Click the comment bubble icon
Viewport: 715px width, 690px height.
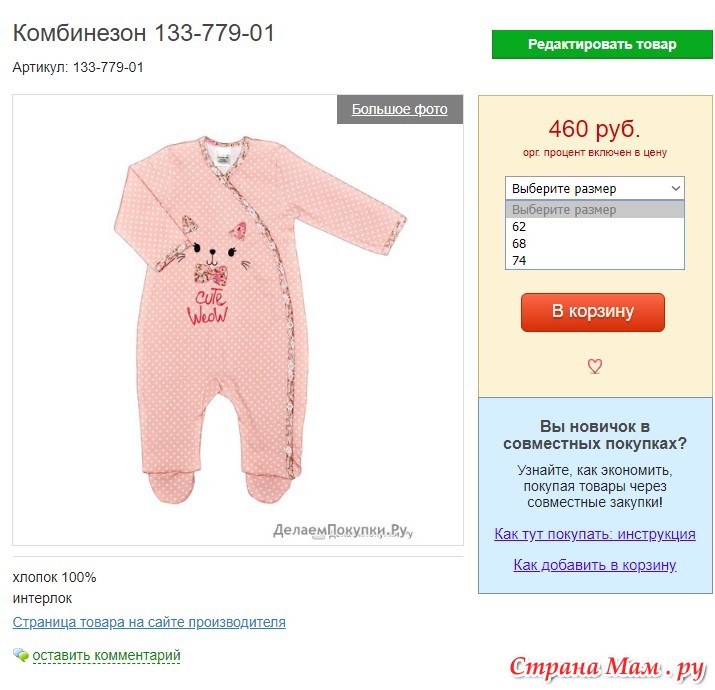tap(21, 654)
